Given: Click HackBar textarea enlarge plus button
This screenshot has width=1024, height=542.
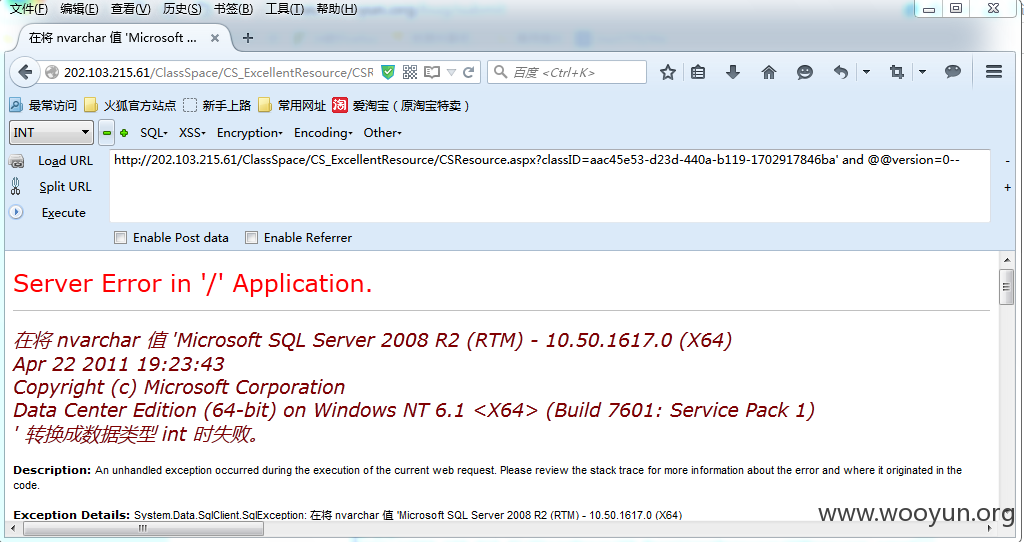Looking at the screenshot, I should point(1007,187).
